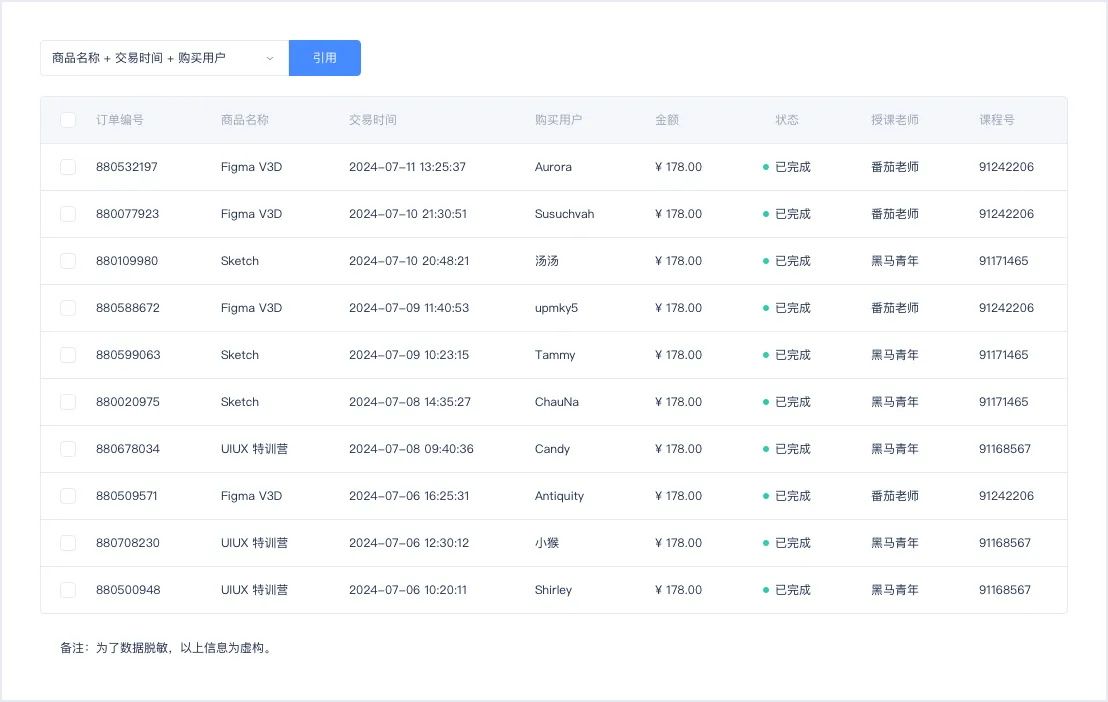The height and width of the screenshot is (702, 1108).
Task: Click timestamp 2024-07-11 13:25:37
Action: (x=408, y=167)
